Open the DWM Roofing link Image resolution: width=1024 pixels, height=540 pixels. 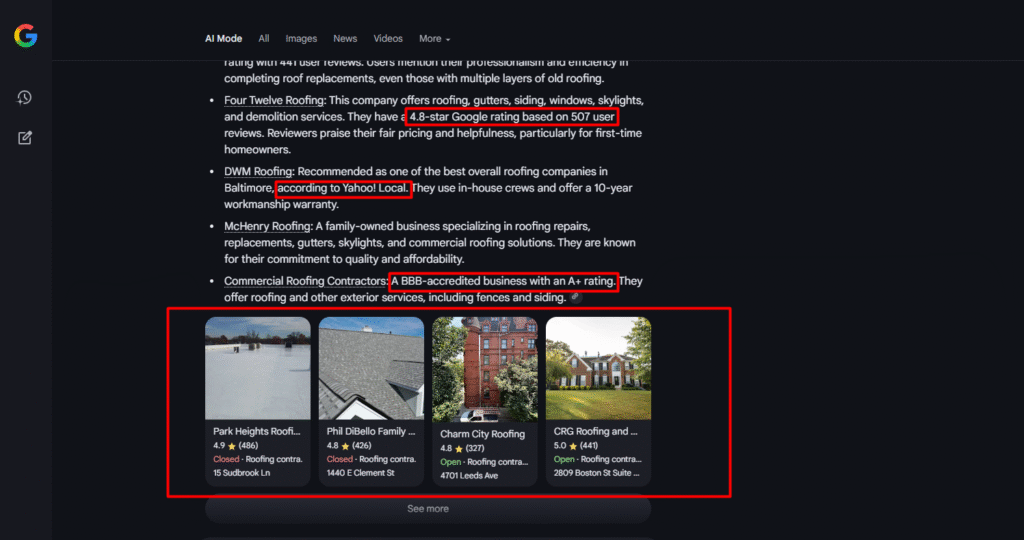coord(258,172)
